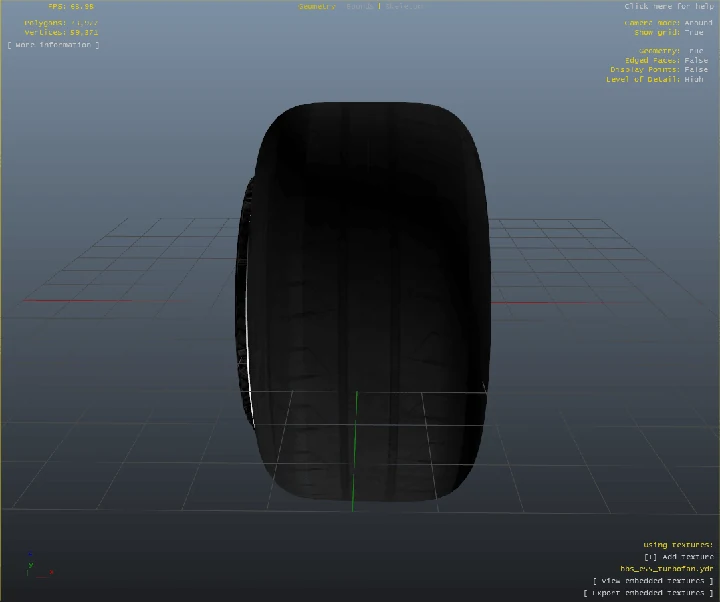Click the FPS counter readout

(71, 6)
